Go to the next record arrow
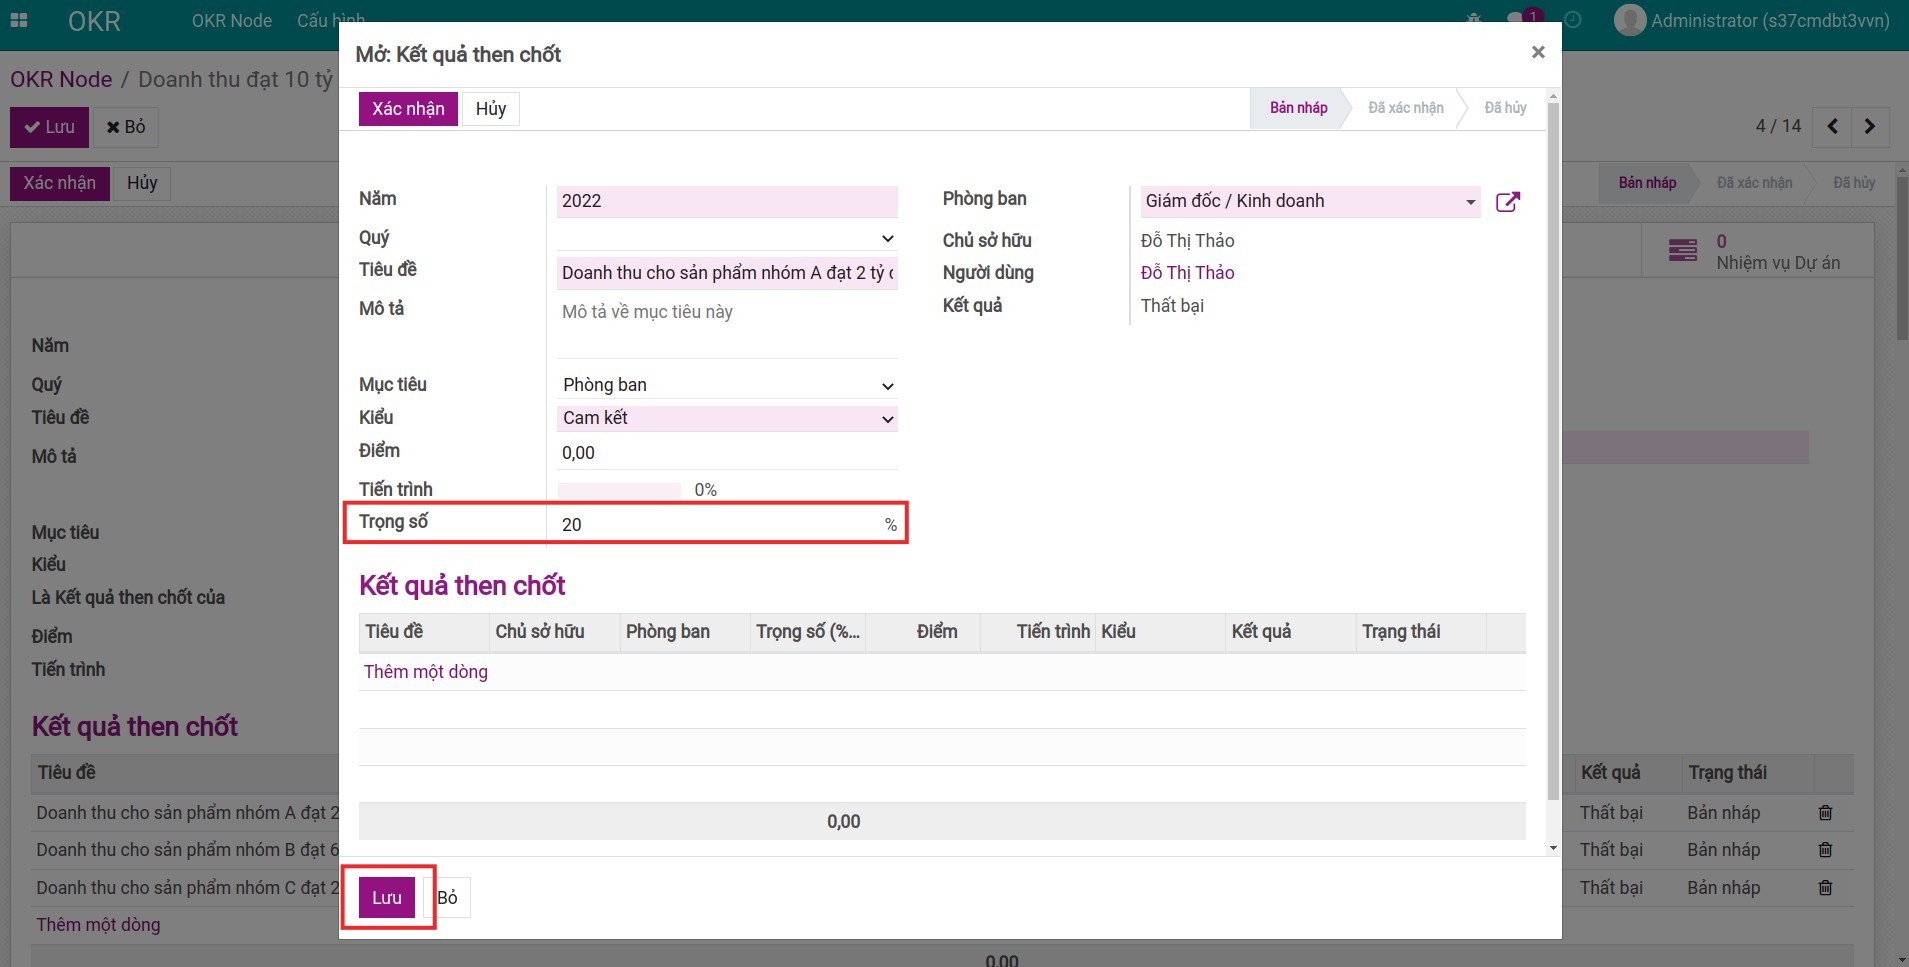Viewport: 1909px width, 967px height. (x=1869, y=127)
